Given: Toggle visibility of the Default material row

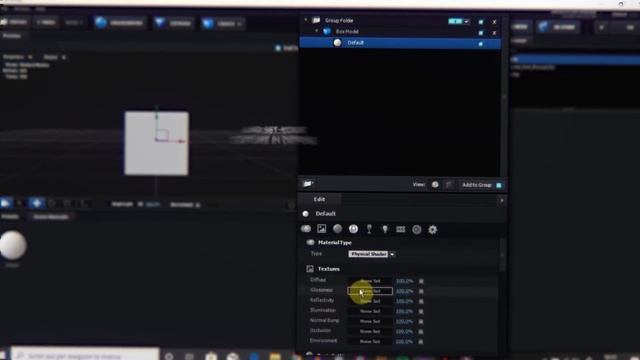Looking at the screenshot, I should tap(481, 44).
